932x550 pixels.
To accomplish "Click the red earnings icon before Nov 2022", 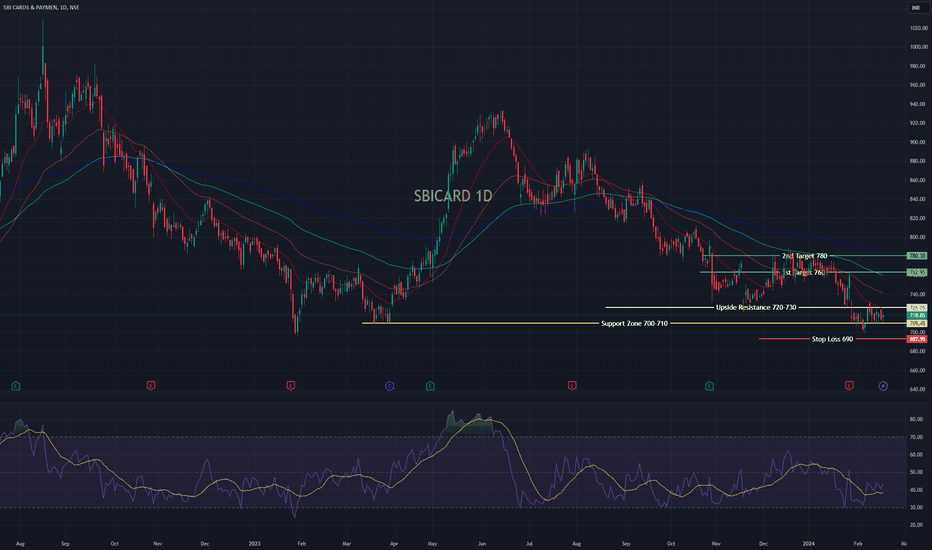I will click(151, 386).
